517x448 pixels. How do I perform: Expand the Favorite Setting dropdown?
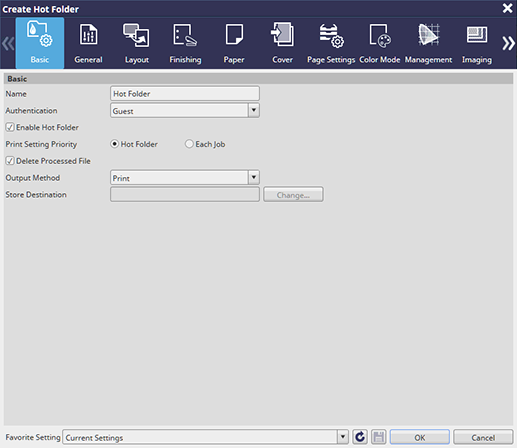[x=343, y=437]
